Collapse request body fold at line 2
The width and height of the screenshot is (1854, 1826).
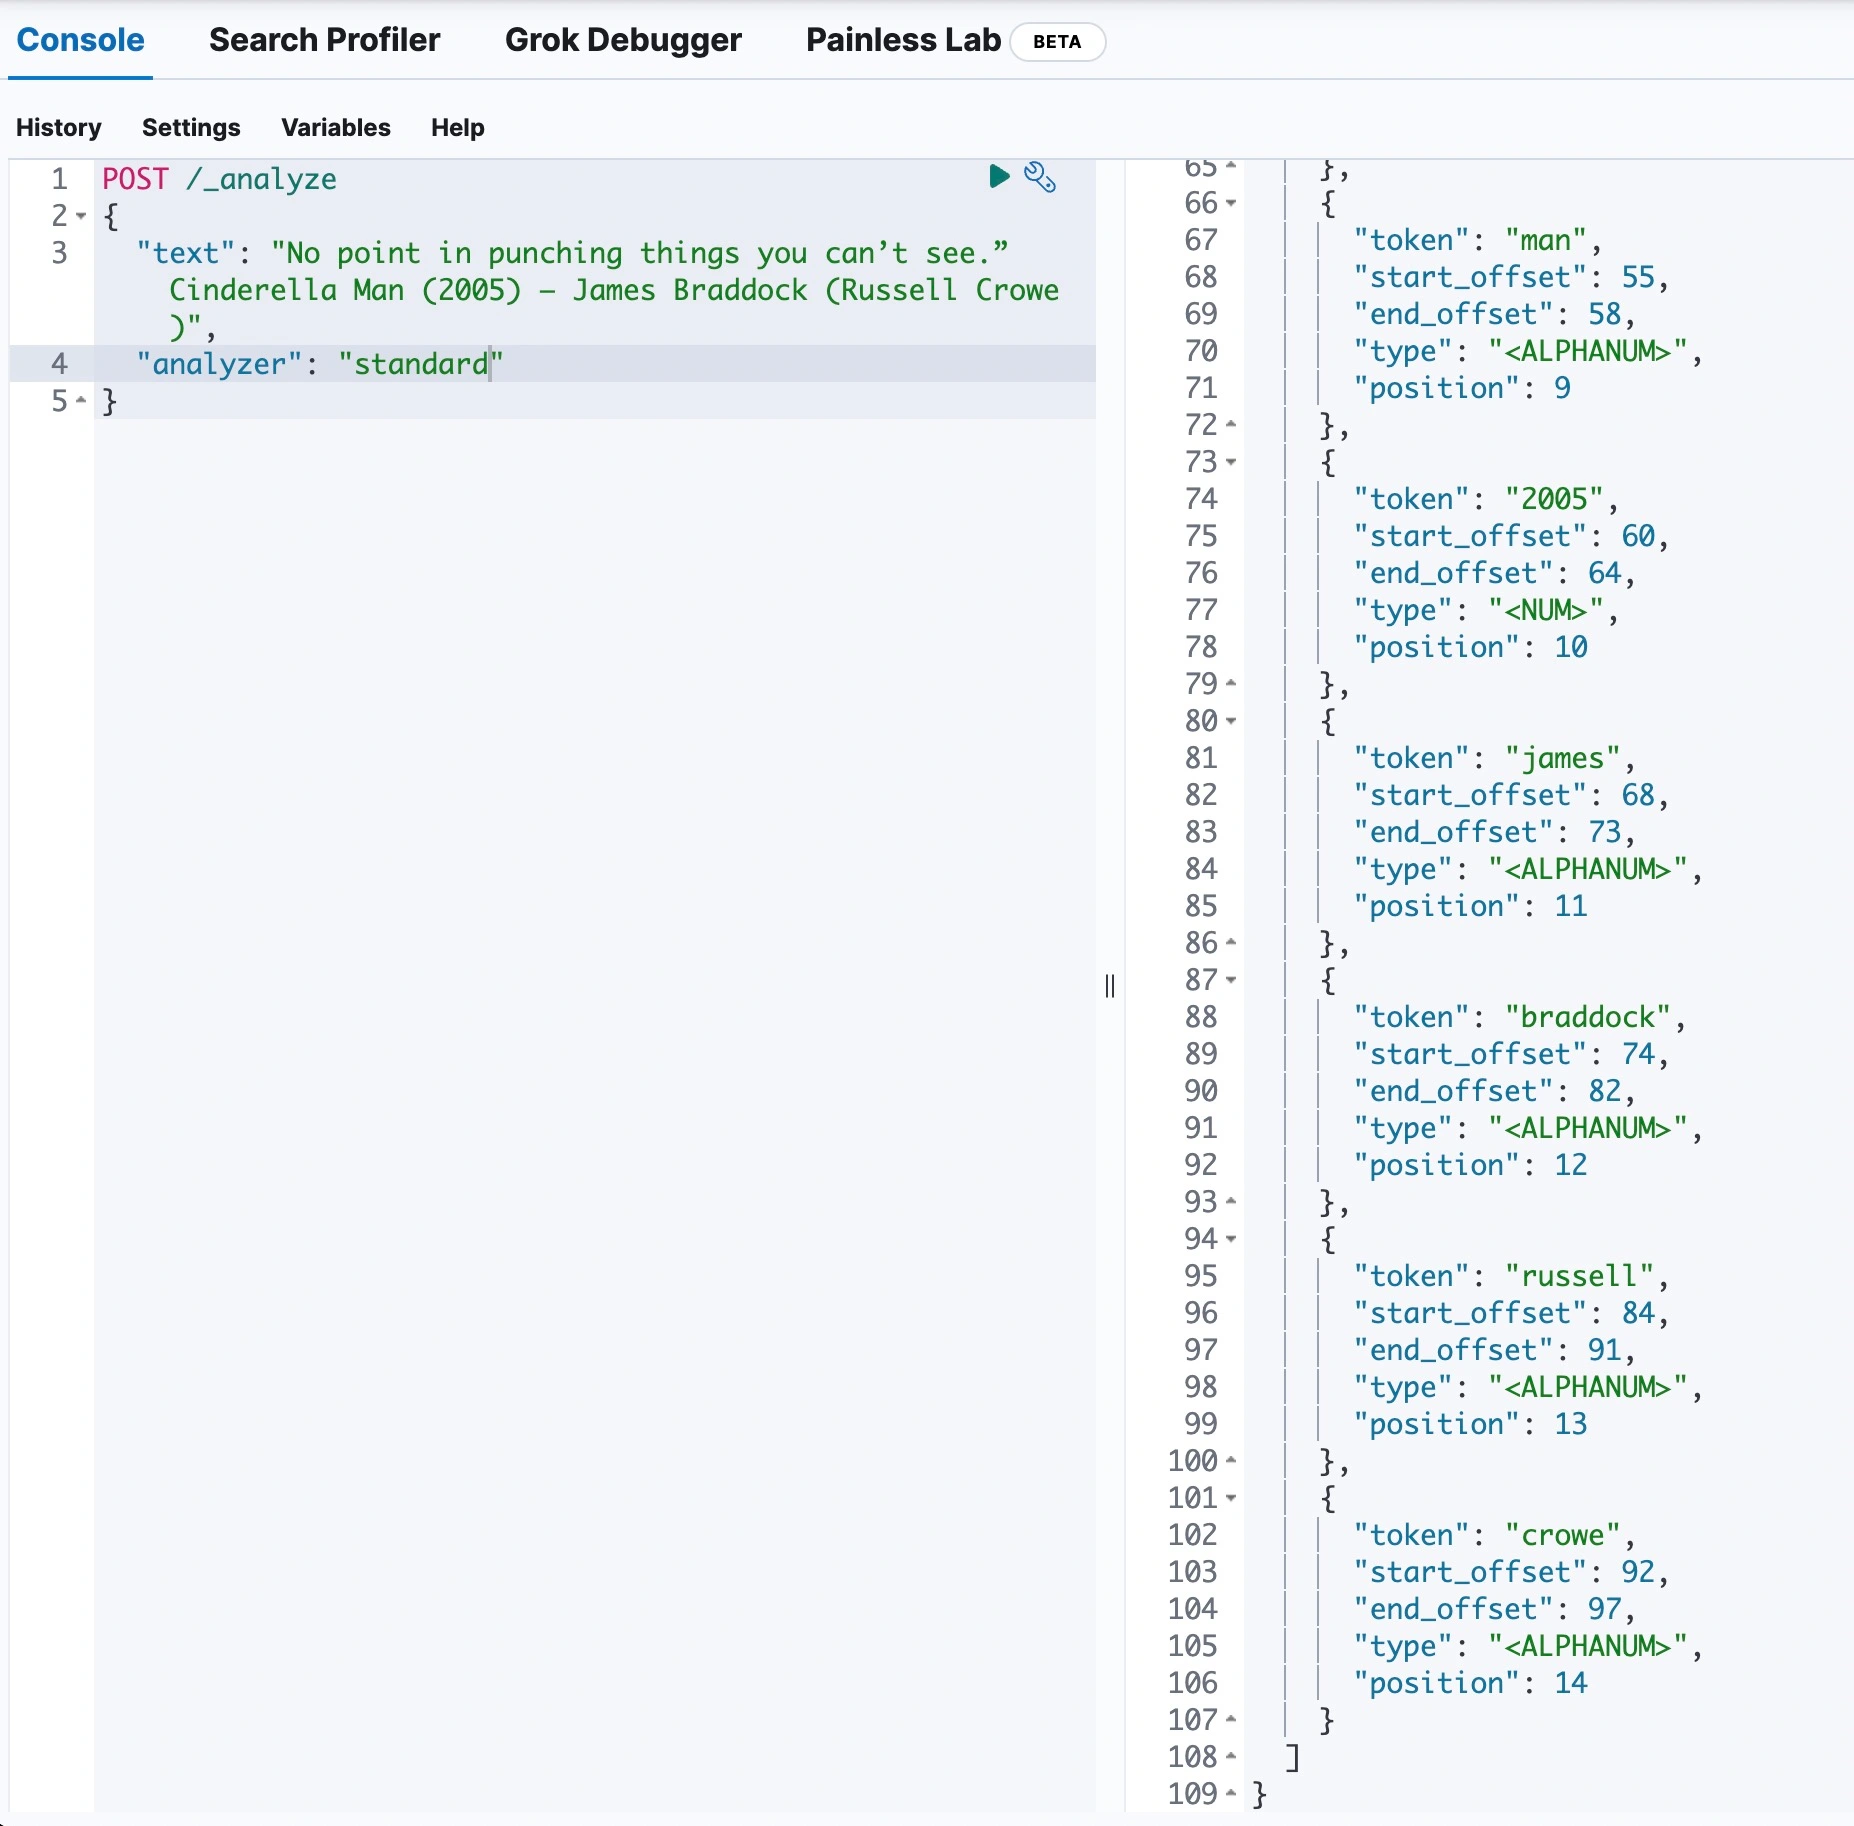click(x=81, y=216)
